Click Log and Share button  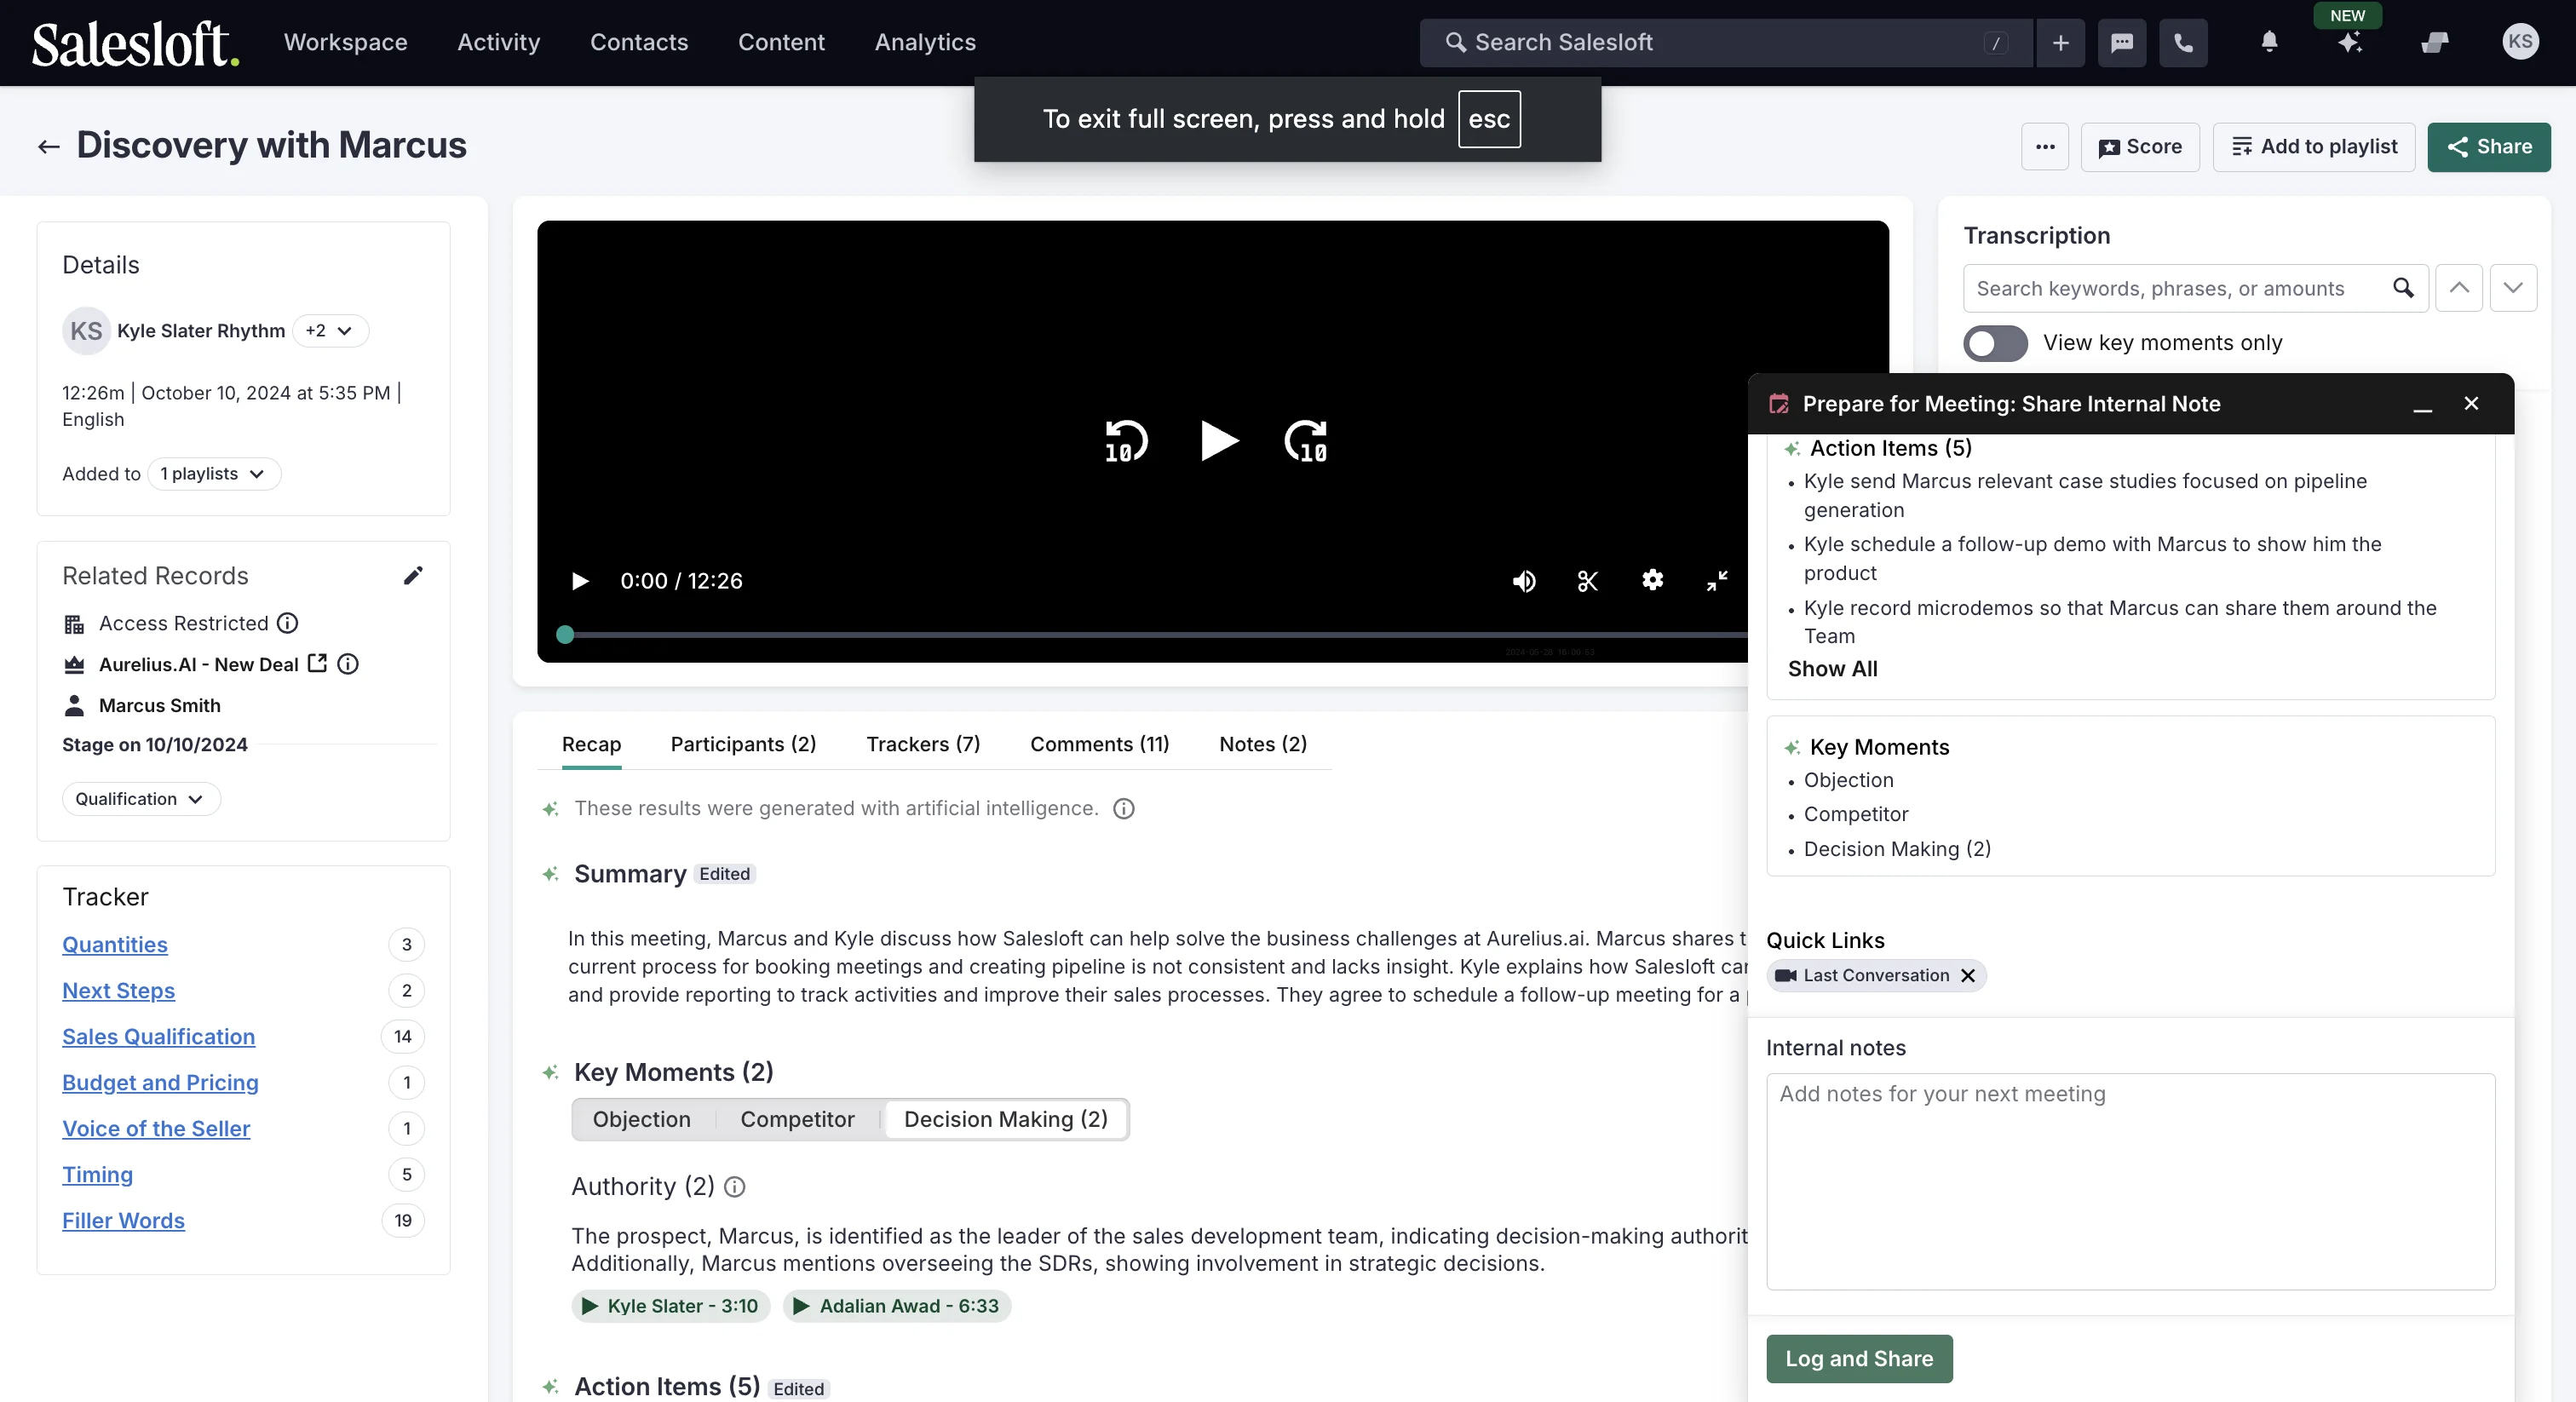point(1859,1359)
